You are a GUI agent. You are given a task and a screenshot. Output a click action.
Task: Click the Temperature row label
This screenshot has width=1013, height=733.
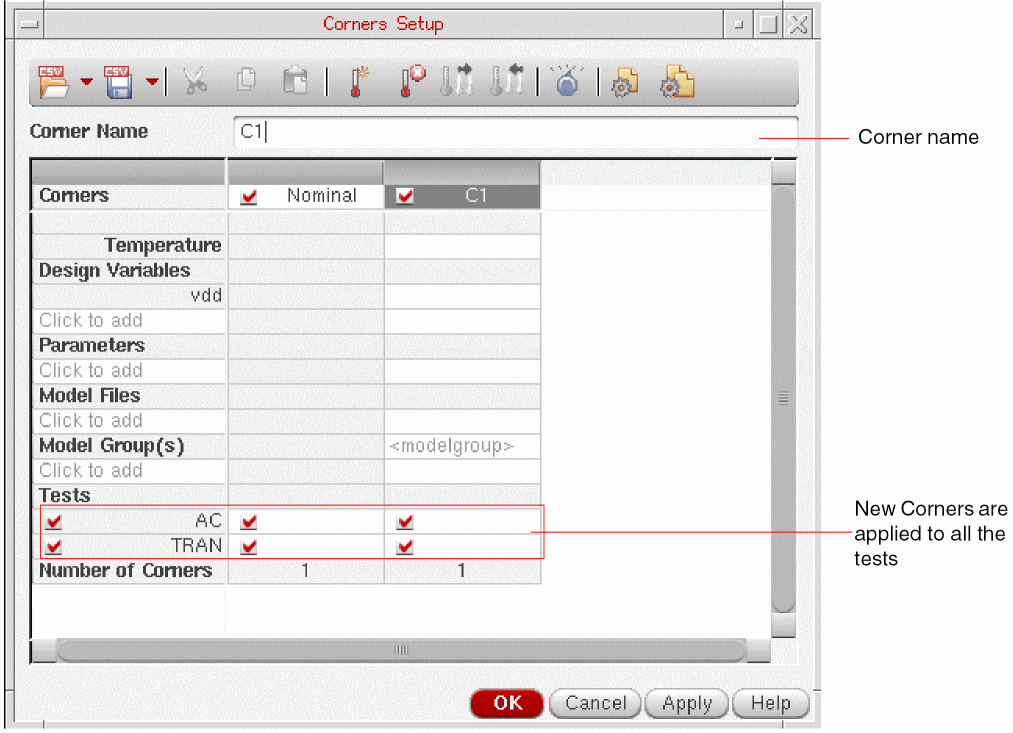[x=129, y=246]
